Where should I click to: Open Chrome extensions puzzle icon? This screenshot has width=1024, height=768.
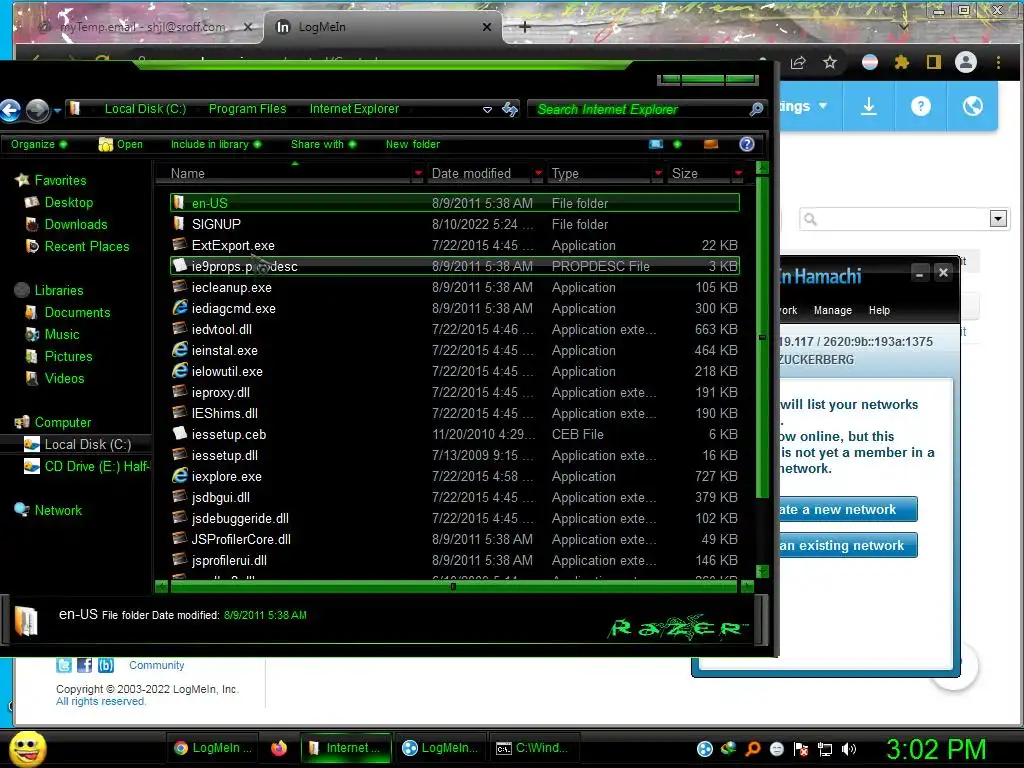point(902,63)
